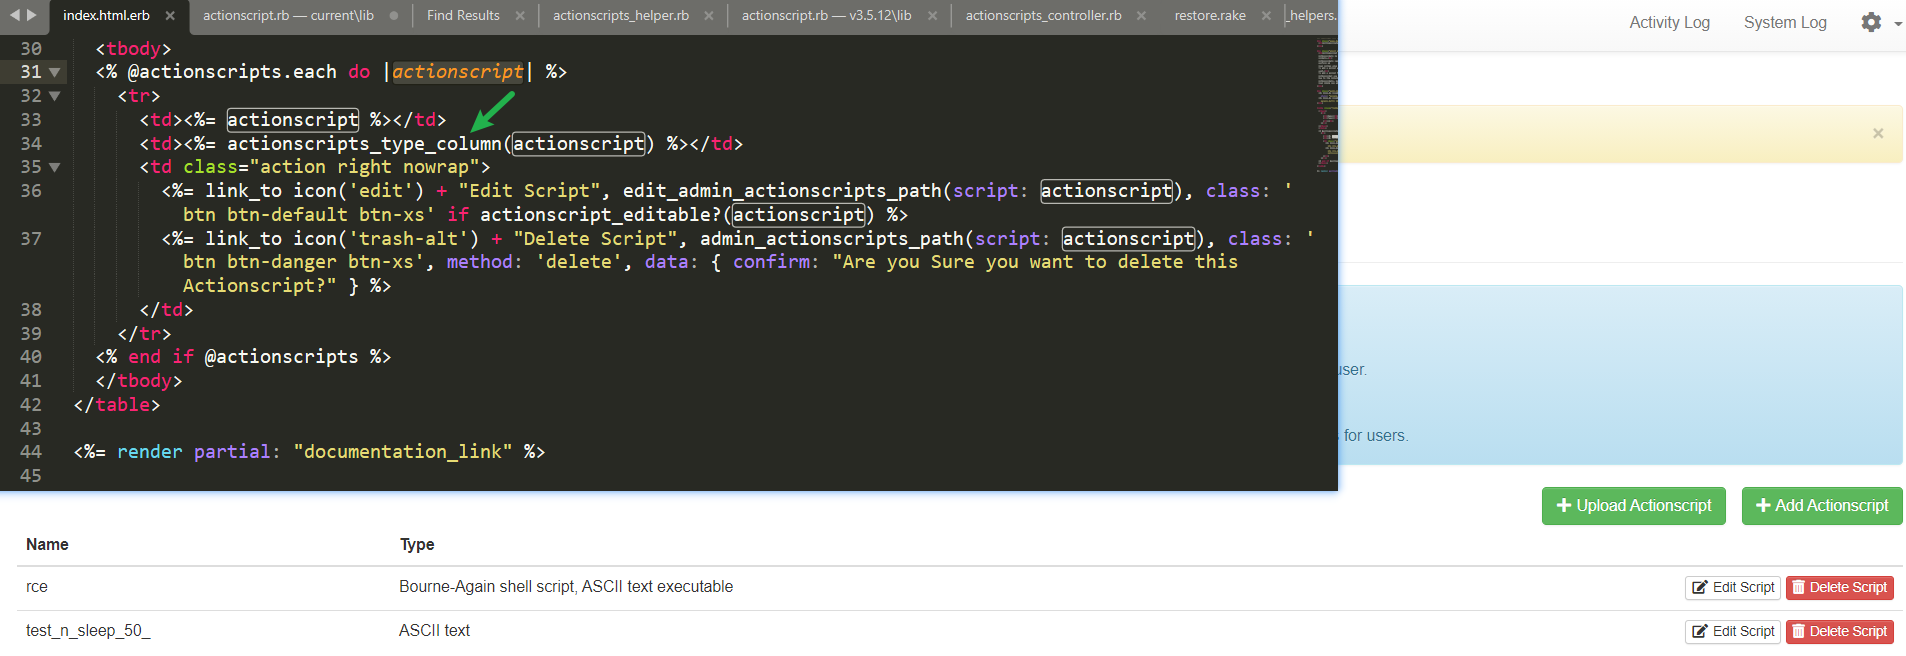The height and width of the screenshot is (656, 1906).
Task: Click the 'ASCII text' type cell
Action: [434, 631]
